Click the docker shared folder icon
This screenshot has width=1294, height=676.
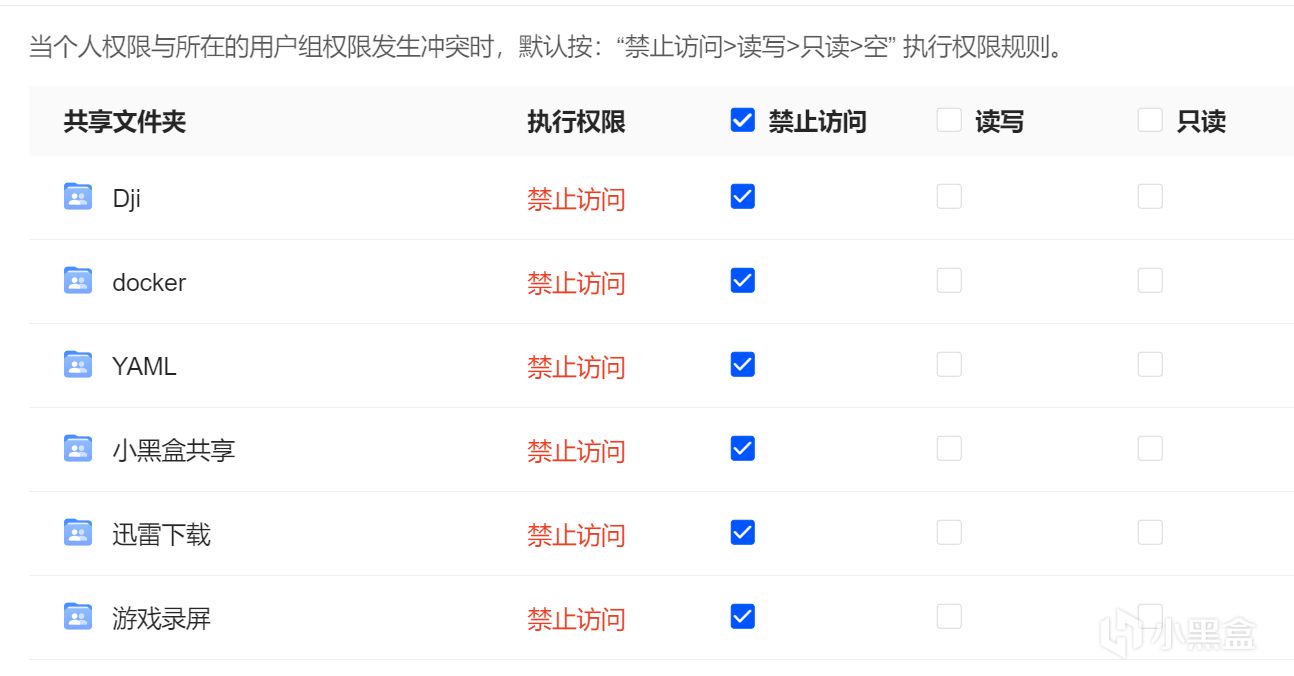tap(78, 281)
